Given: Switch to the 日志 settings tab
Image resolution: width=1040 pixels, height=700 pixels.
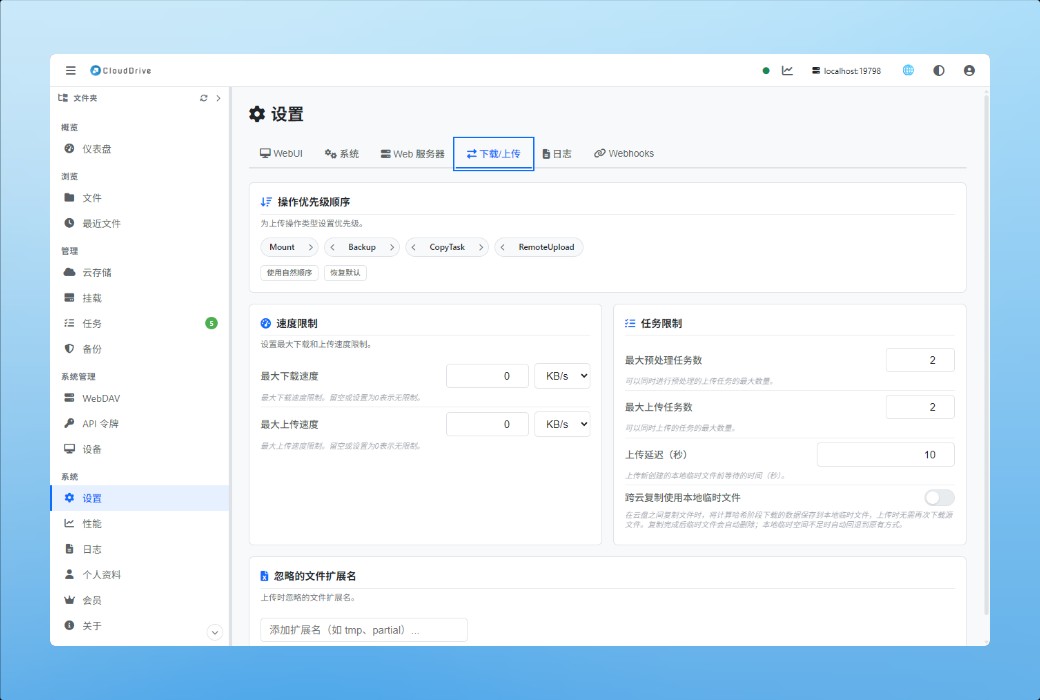Looking at the screenshot, I should point(557,153).
